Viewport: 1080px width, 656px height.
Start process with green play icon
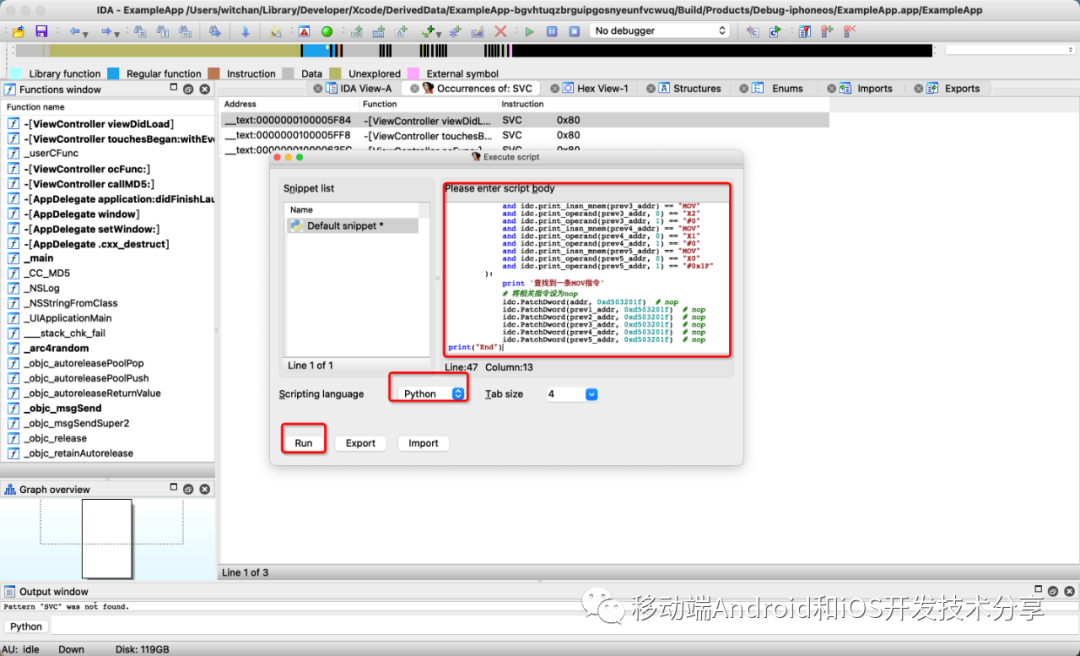(529, 32)
